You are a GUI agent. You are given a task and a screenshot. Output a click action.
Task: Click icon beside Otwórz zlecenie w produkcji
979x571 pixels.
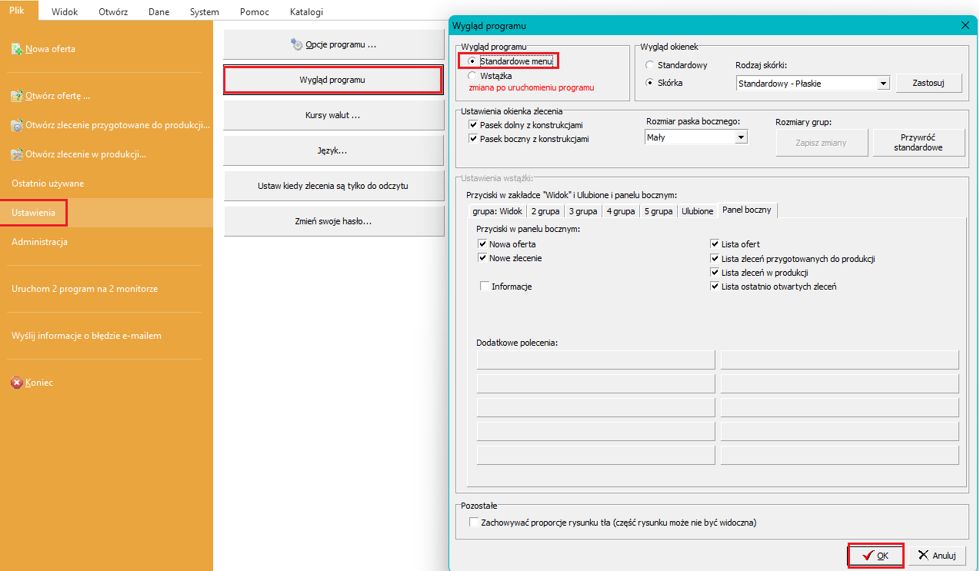pyautogui.click(x=17, y=154)
